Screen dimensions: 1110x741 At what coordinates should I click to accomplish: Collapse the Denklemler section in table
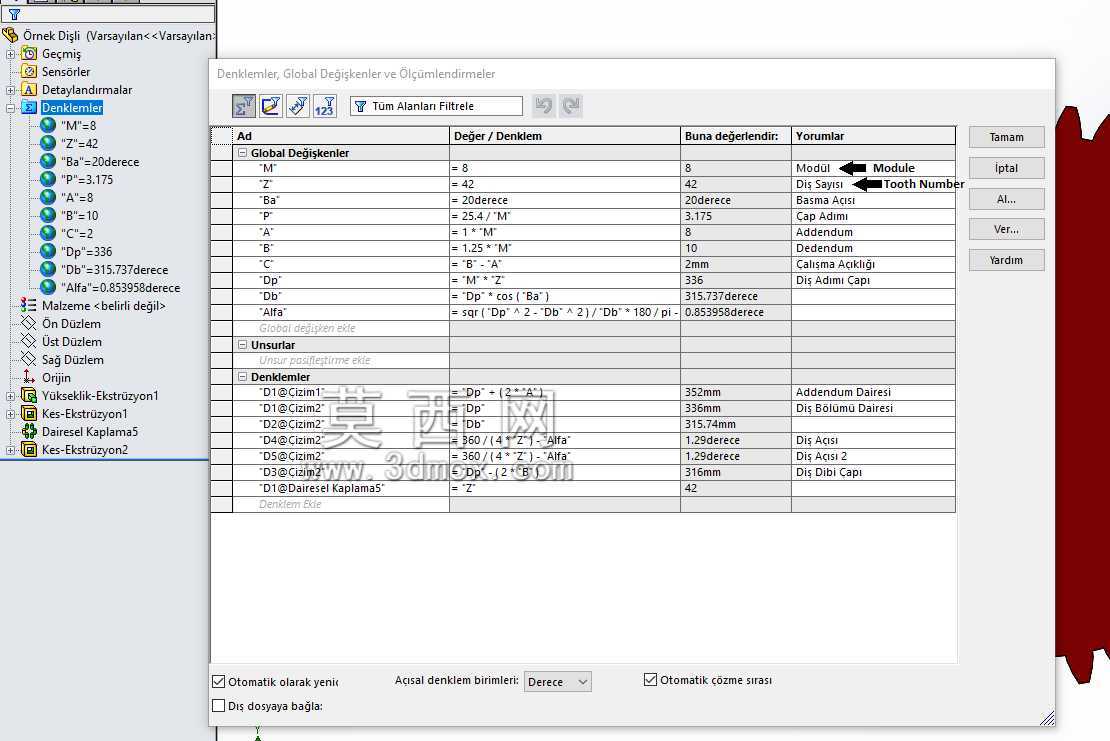click(243, 377)
